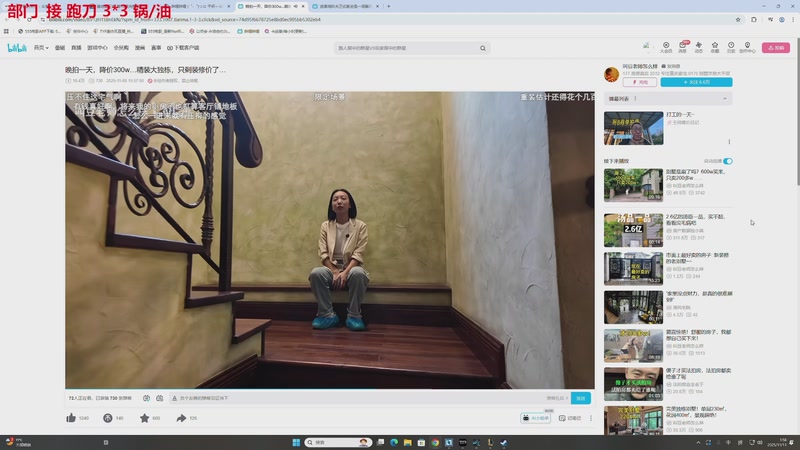
Task: Open the 收藏 favorites icon
Action: [x=715, y=47]
